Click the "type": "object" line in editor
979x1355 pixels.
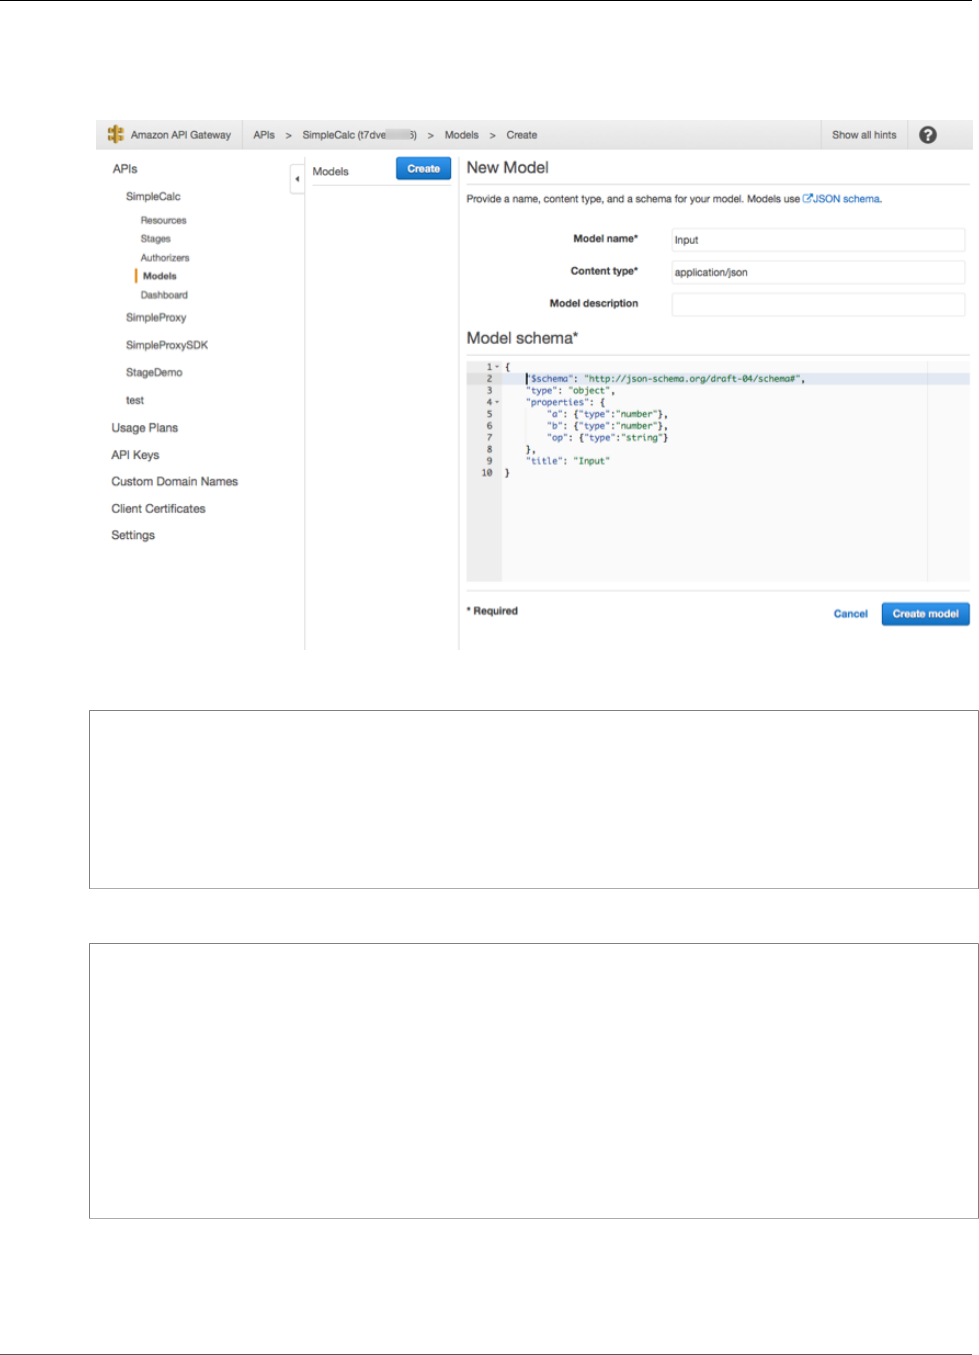pyautogui.click(x=570, y=391)
